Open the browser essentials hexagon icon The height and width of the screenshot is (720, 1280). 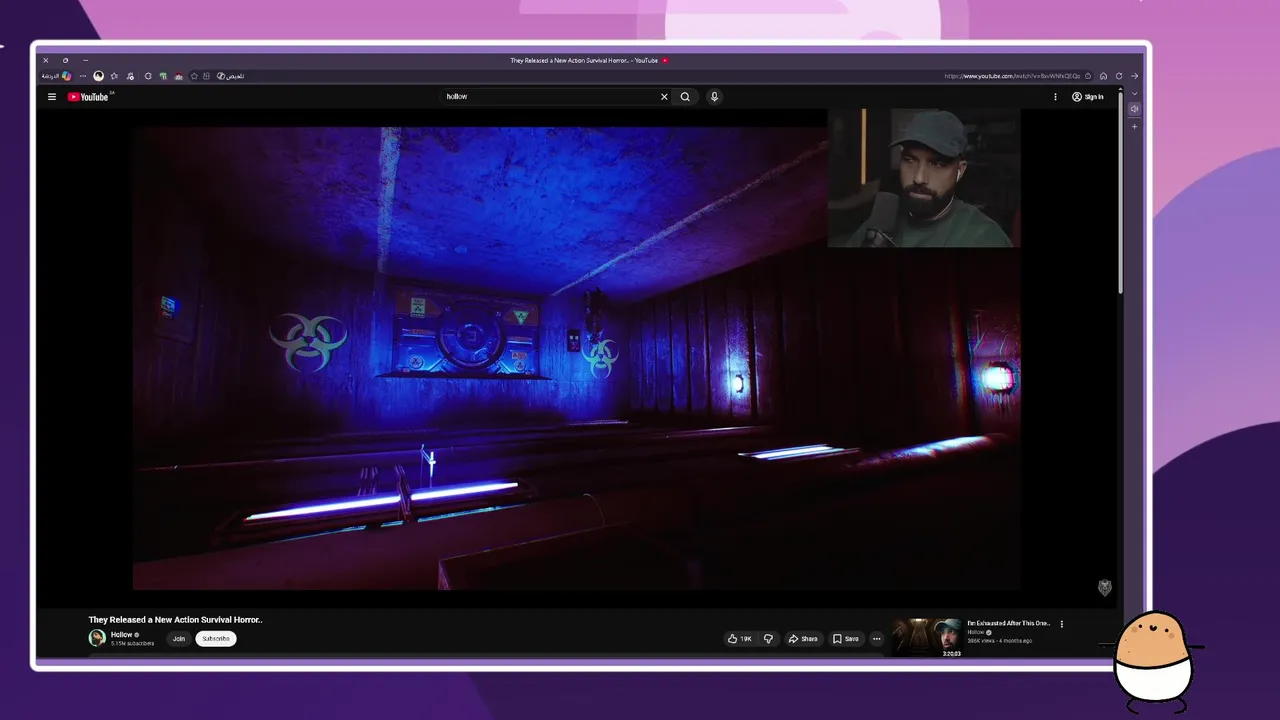coord(148,76)
